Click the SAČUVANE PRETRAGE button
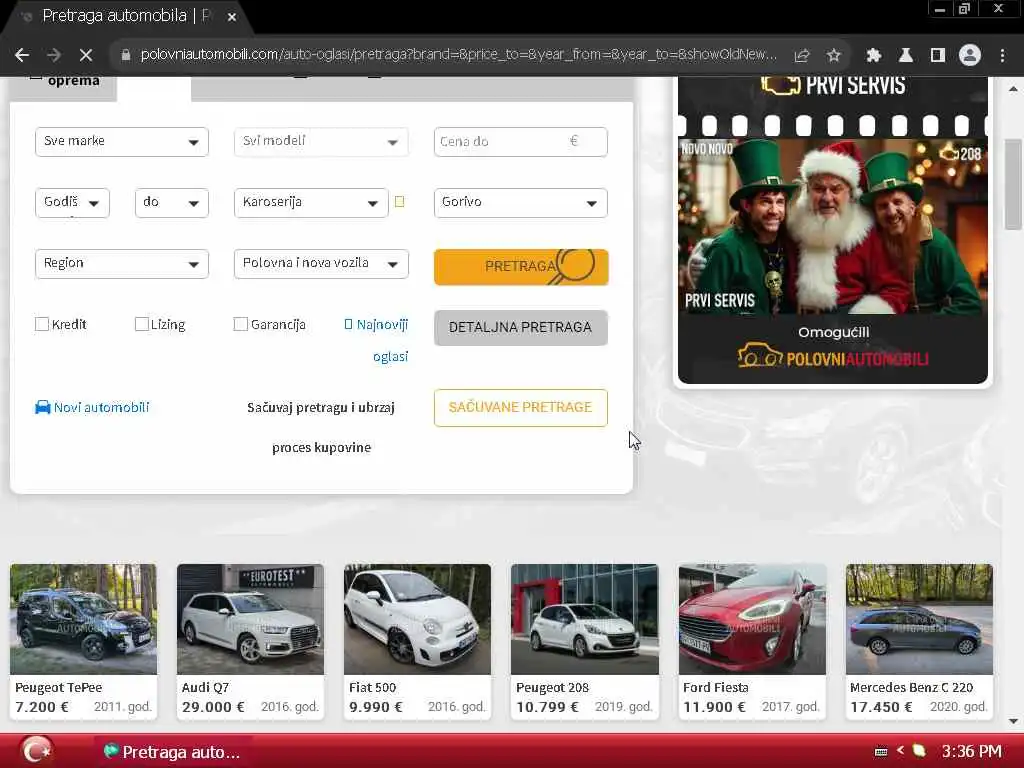Viewport: 1024px width, 768px height. tap(520, 408)
